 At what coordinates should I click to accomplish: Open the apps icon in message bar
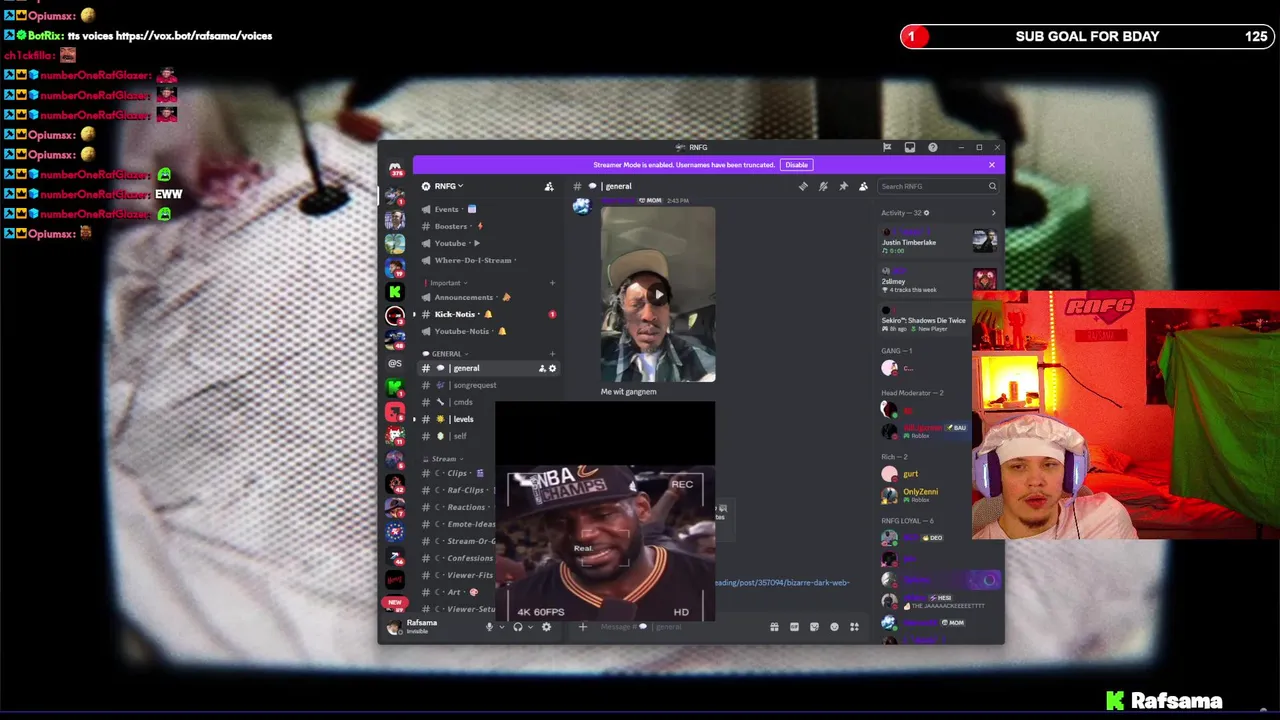(x=854, y=627)
